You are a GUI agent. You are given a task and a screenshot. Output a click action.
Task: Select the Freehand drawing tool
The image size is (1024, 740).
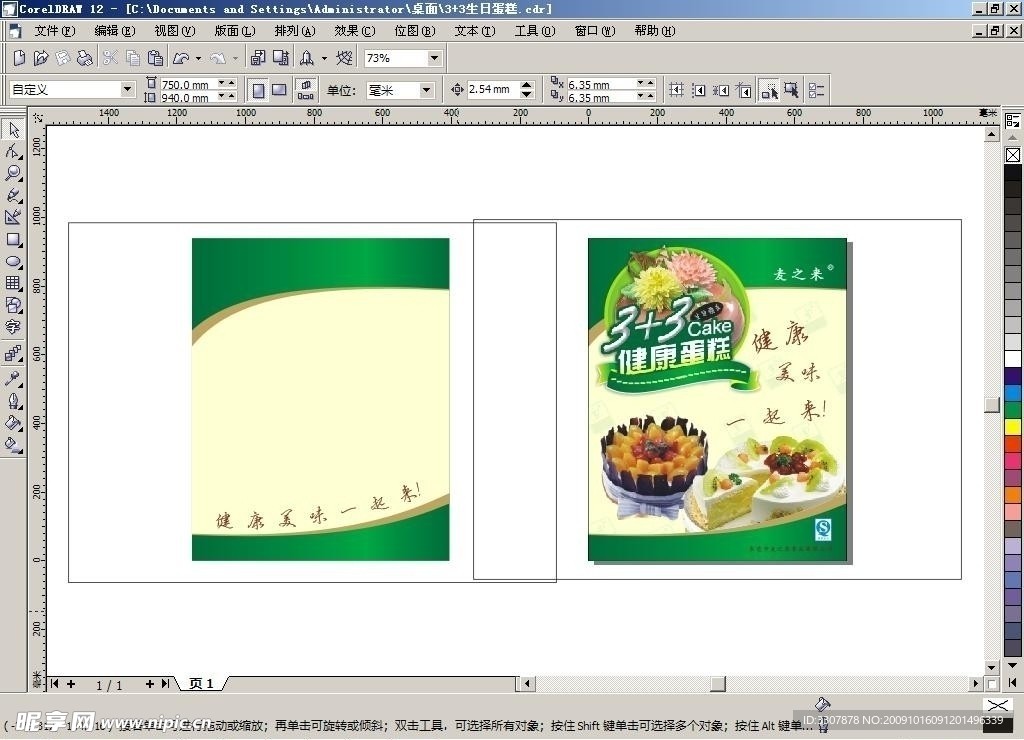click(13, 195)
